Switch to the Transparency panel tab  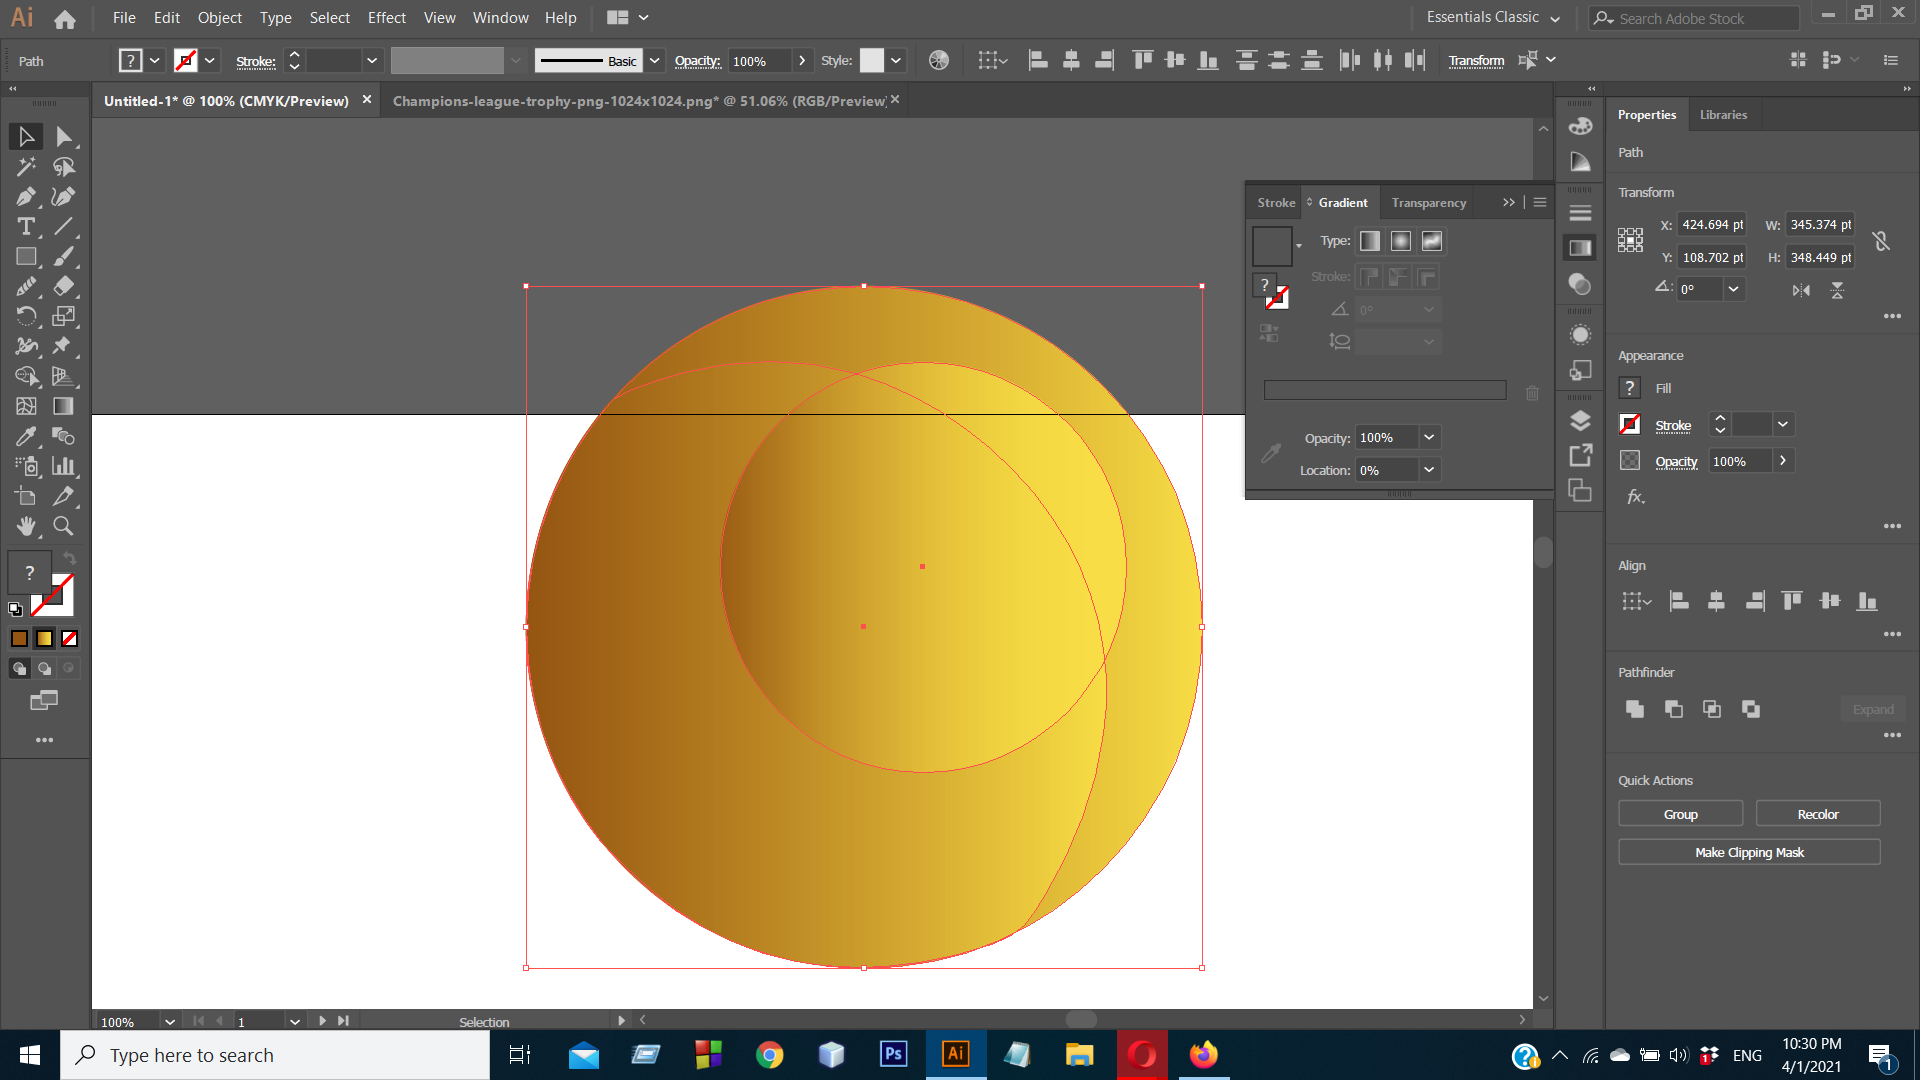click(x=1428, y=203)
